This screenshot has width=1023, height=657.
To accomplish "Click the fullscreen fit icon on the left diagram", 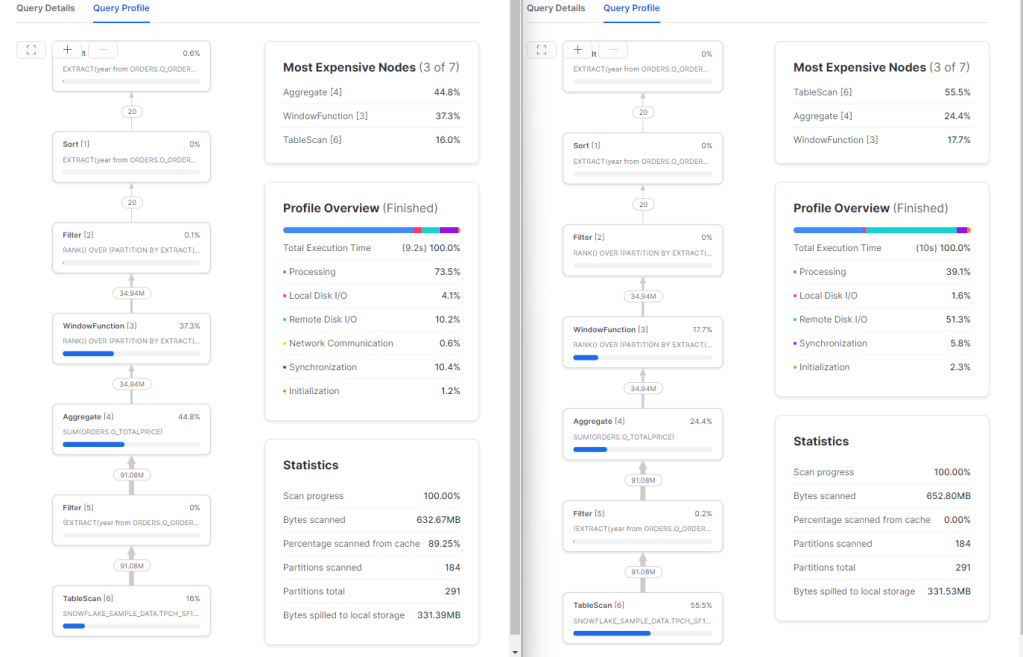I will [30, 49].
